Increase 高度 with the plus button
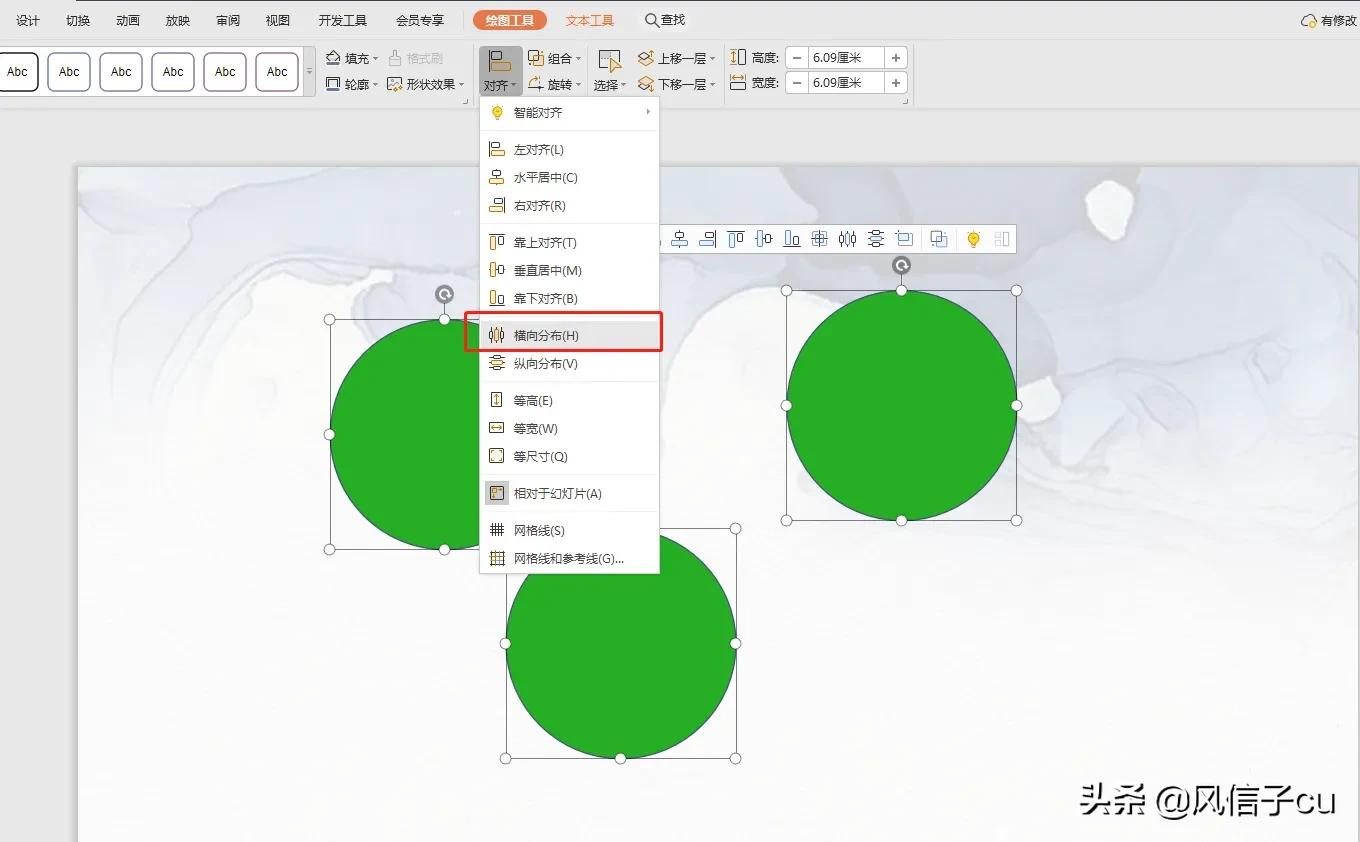Viewport: 1360px width, 842px height. pyautogui.click(x=896, y=58)
